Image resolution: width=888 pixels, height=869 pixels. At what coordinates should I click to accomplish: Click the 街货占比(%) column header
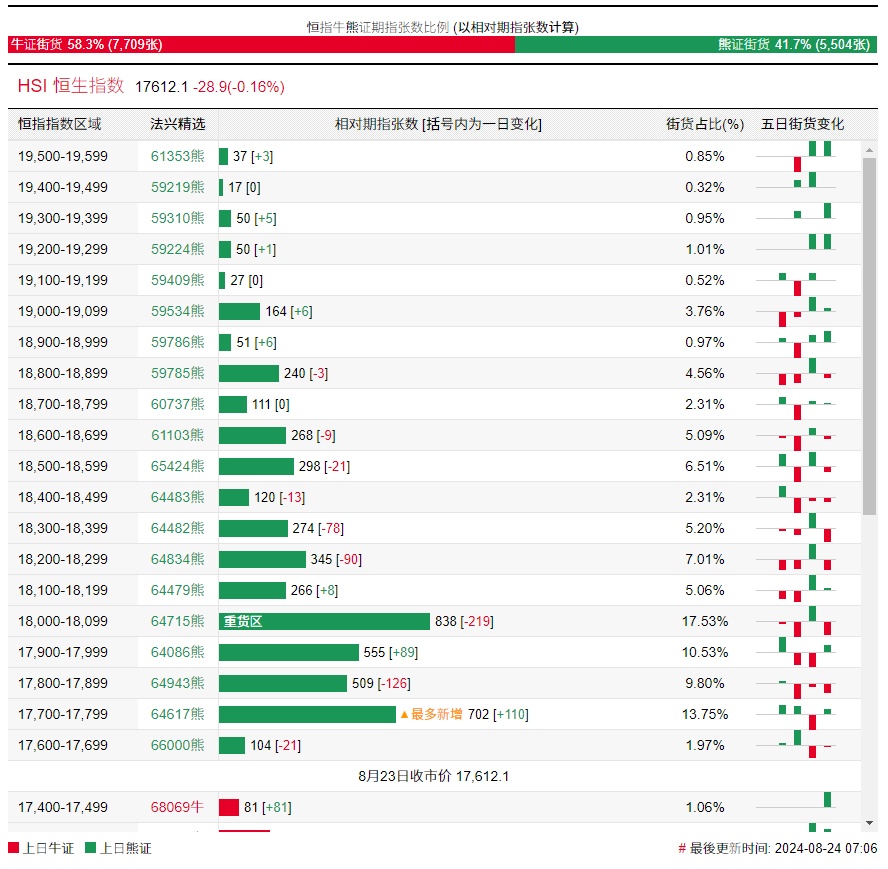[705, 124]
